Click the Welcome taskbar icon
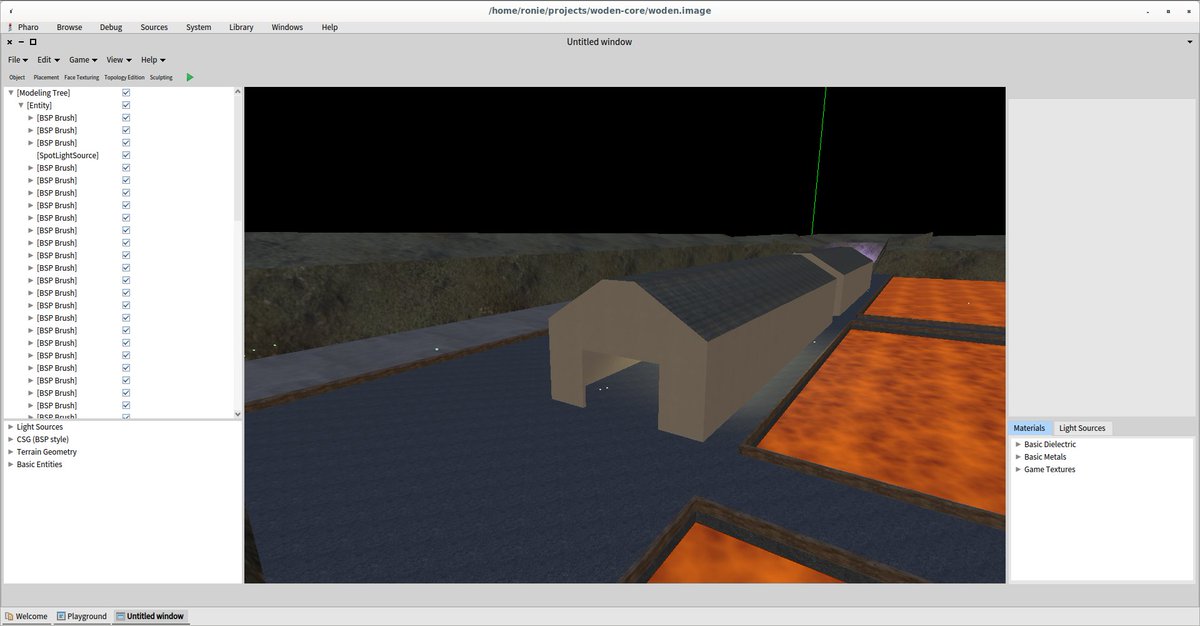This screenshot has width=1200, height=626. 9,616
